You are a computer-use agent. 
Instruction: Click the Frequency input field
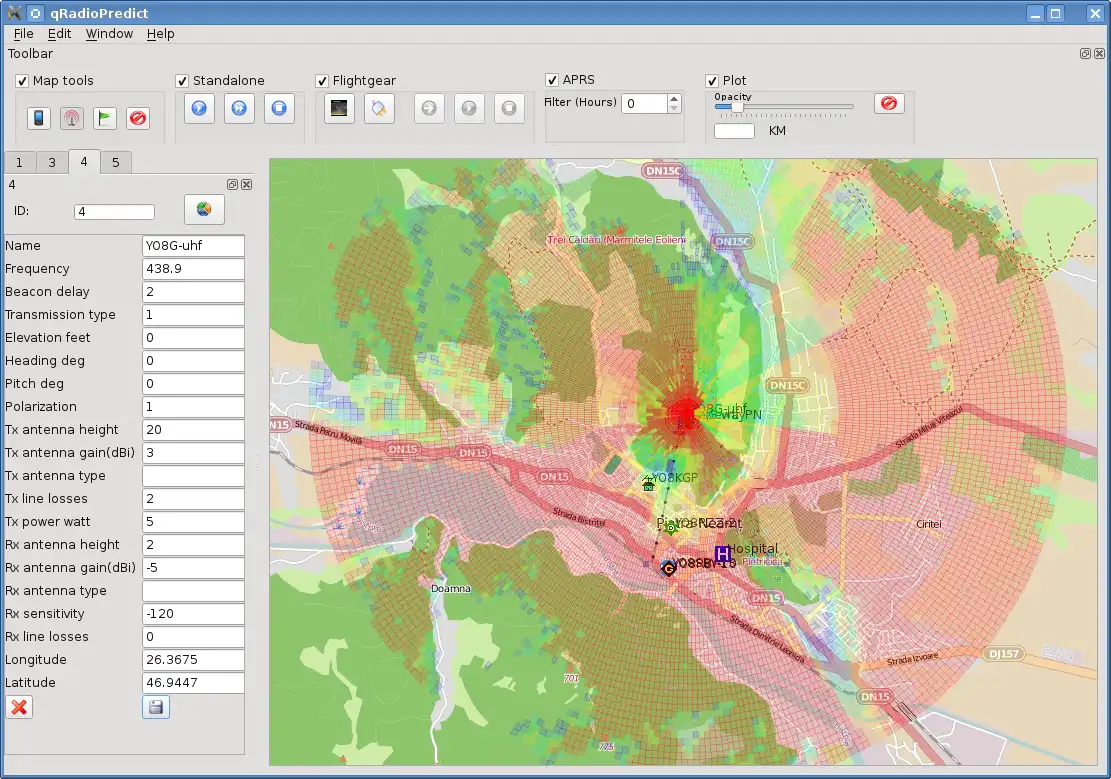[194, 269]
